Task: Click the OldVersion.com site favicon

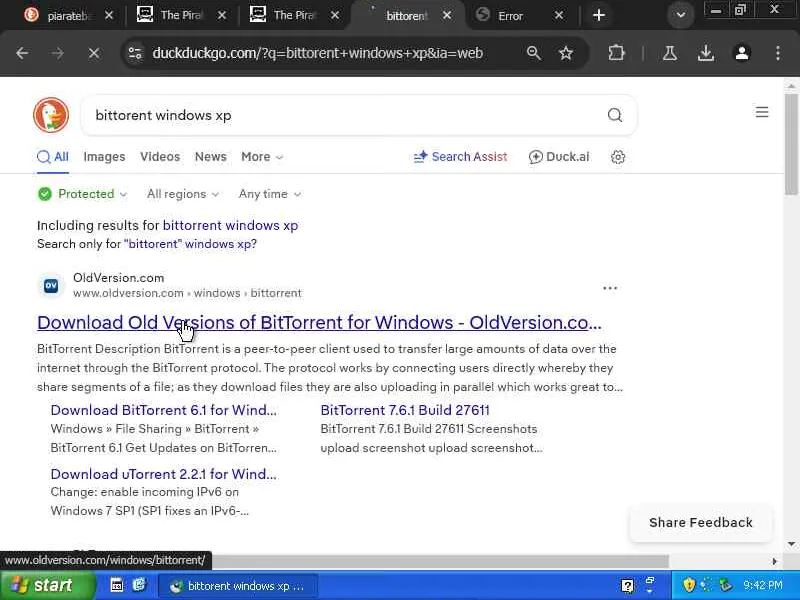Action: (51, 286)
